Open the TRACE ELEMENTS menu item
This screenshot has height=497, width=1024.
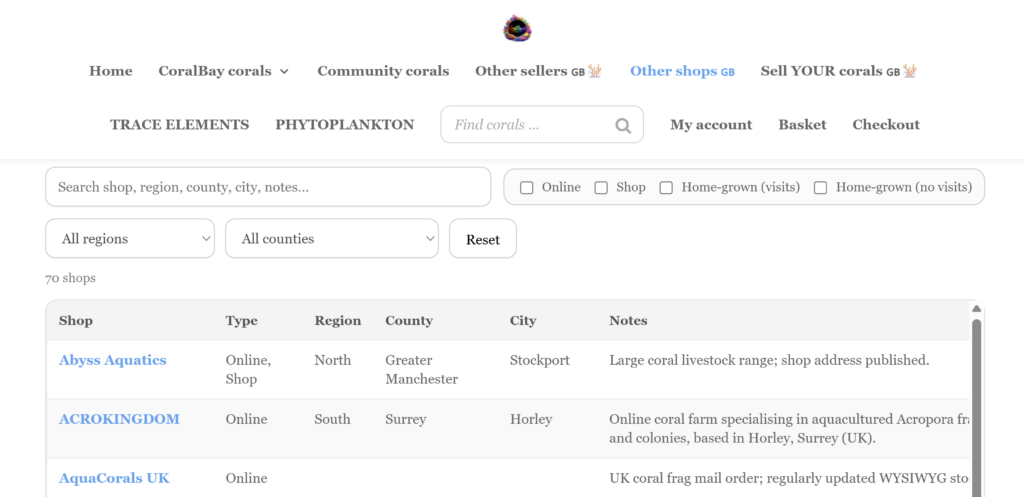tap(179, 125)
